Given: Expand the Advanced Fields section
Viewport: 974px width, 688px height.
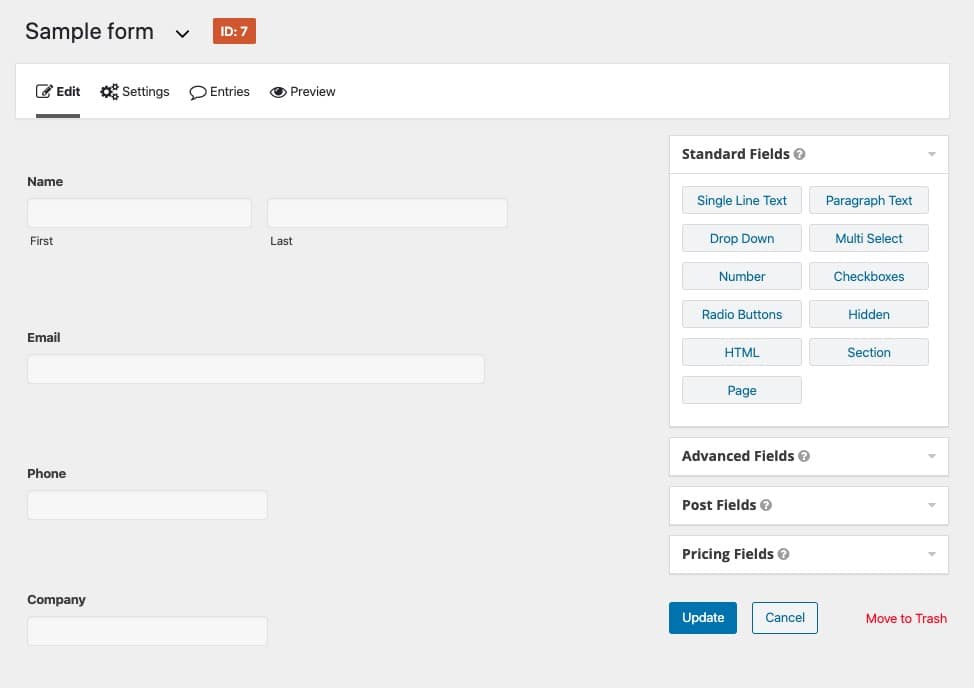Looking at the screenshot, I should tap(931, 456).
